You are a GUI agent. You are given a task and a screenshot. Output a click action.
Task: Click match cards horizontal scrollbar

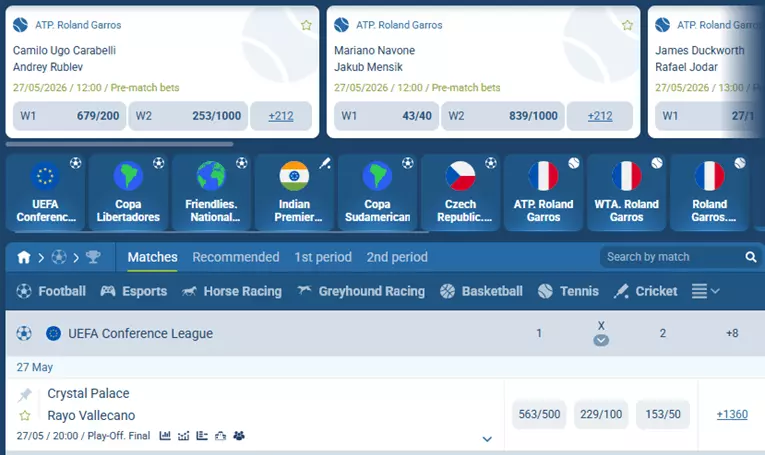120,144
